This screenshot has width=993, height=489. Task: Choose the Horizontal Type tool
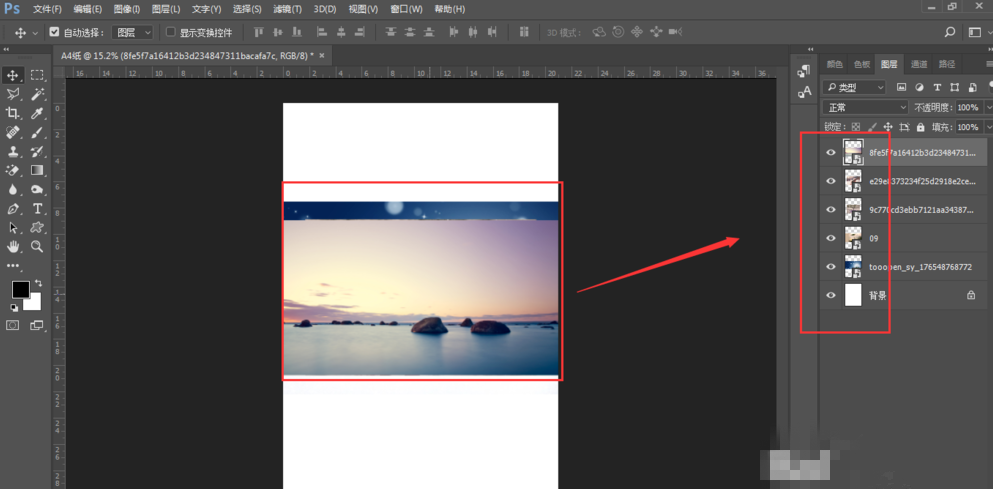37,208
